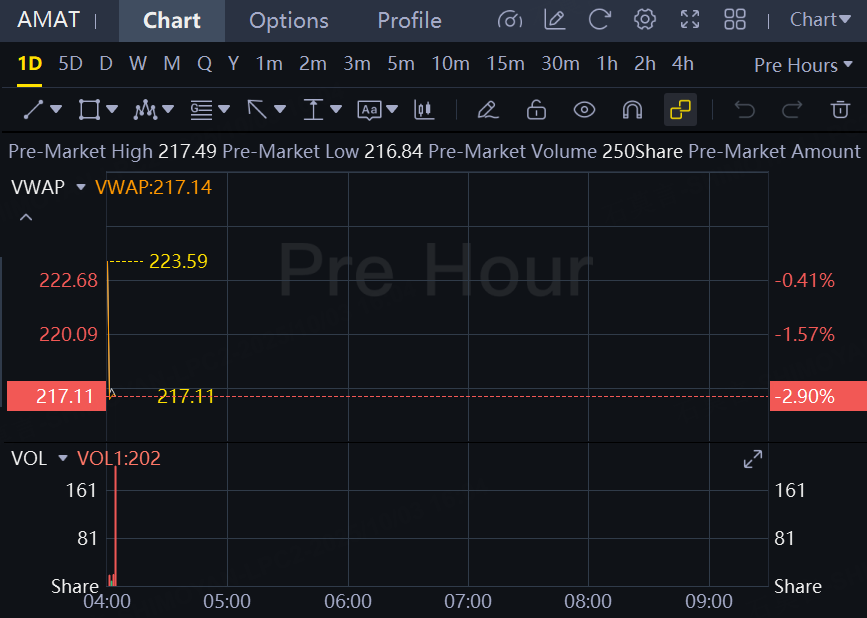Select the 10m interval
The image size is (867, 618).
(x=451, y=64)
